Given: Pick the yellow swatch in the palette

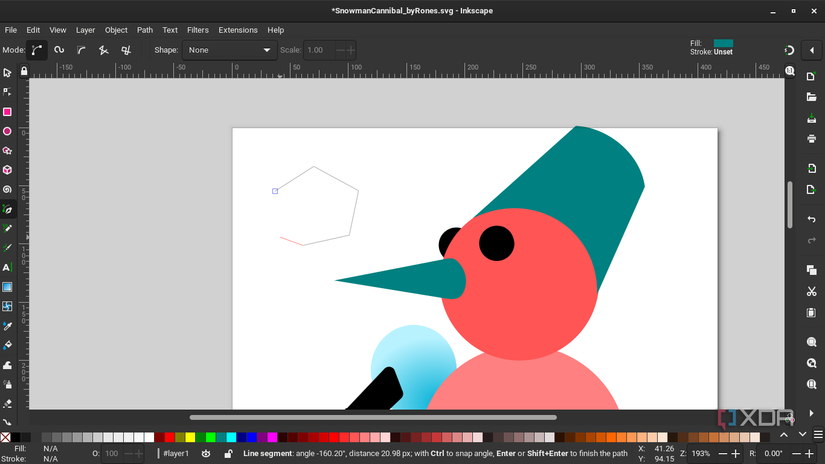Looking at the screenshot, I should [190, 437].
